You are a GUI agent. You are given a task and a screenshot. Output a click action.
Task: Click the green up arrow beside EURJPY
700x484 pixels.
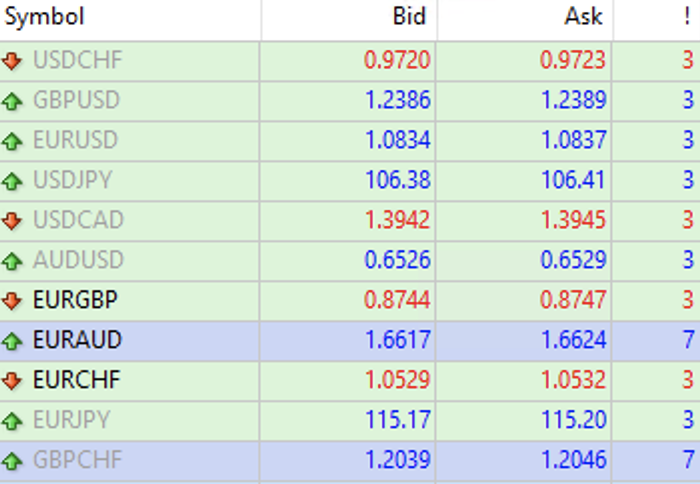tap(12, 421)
